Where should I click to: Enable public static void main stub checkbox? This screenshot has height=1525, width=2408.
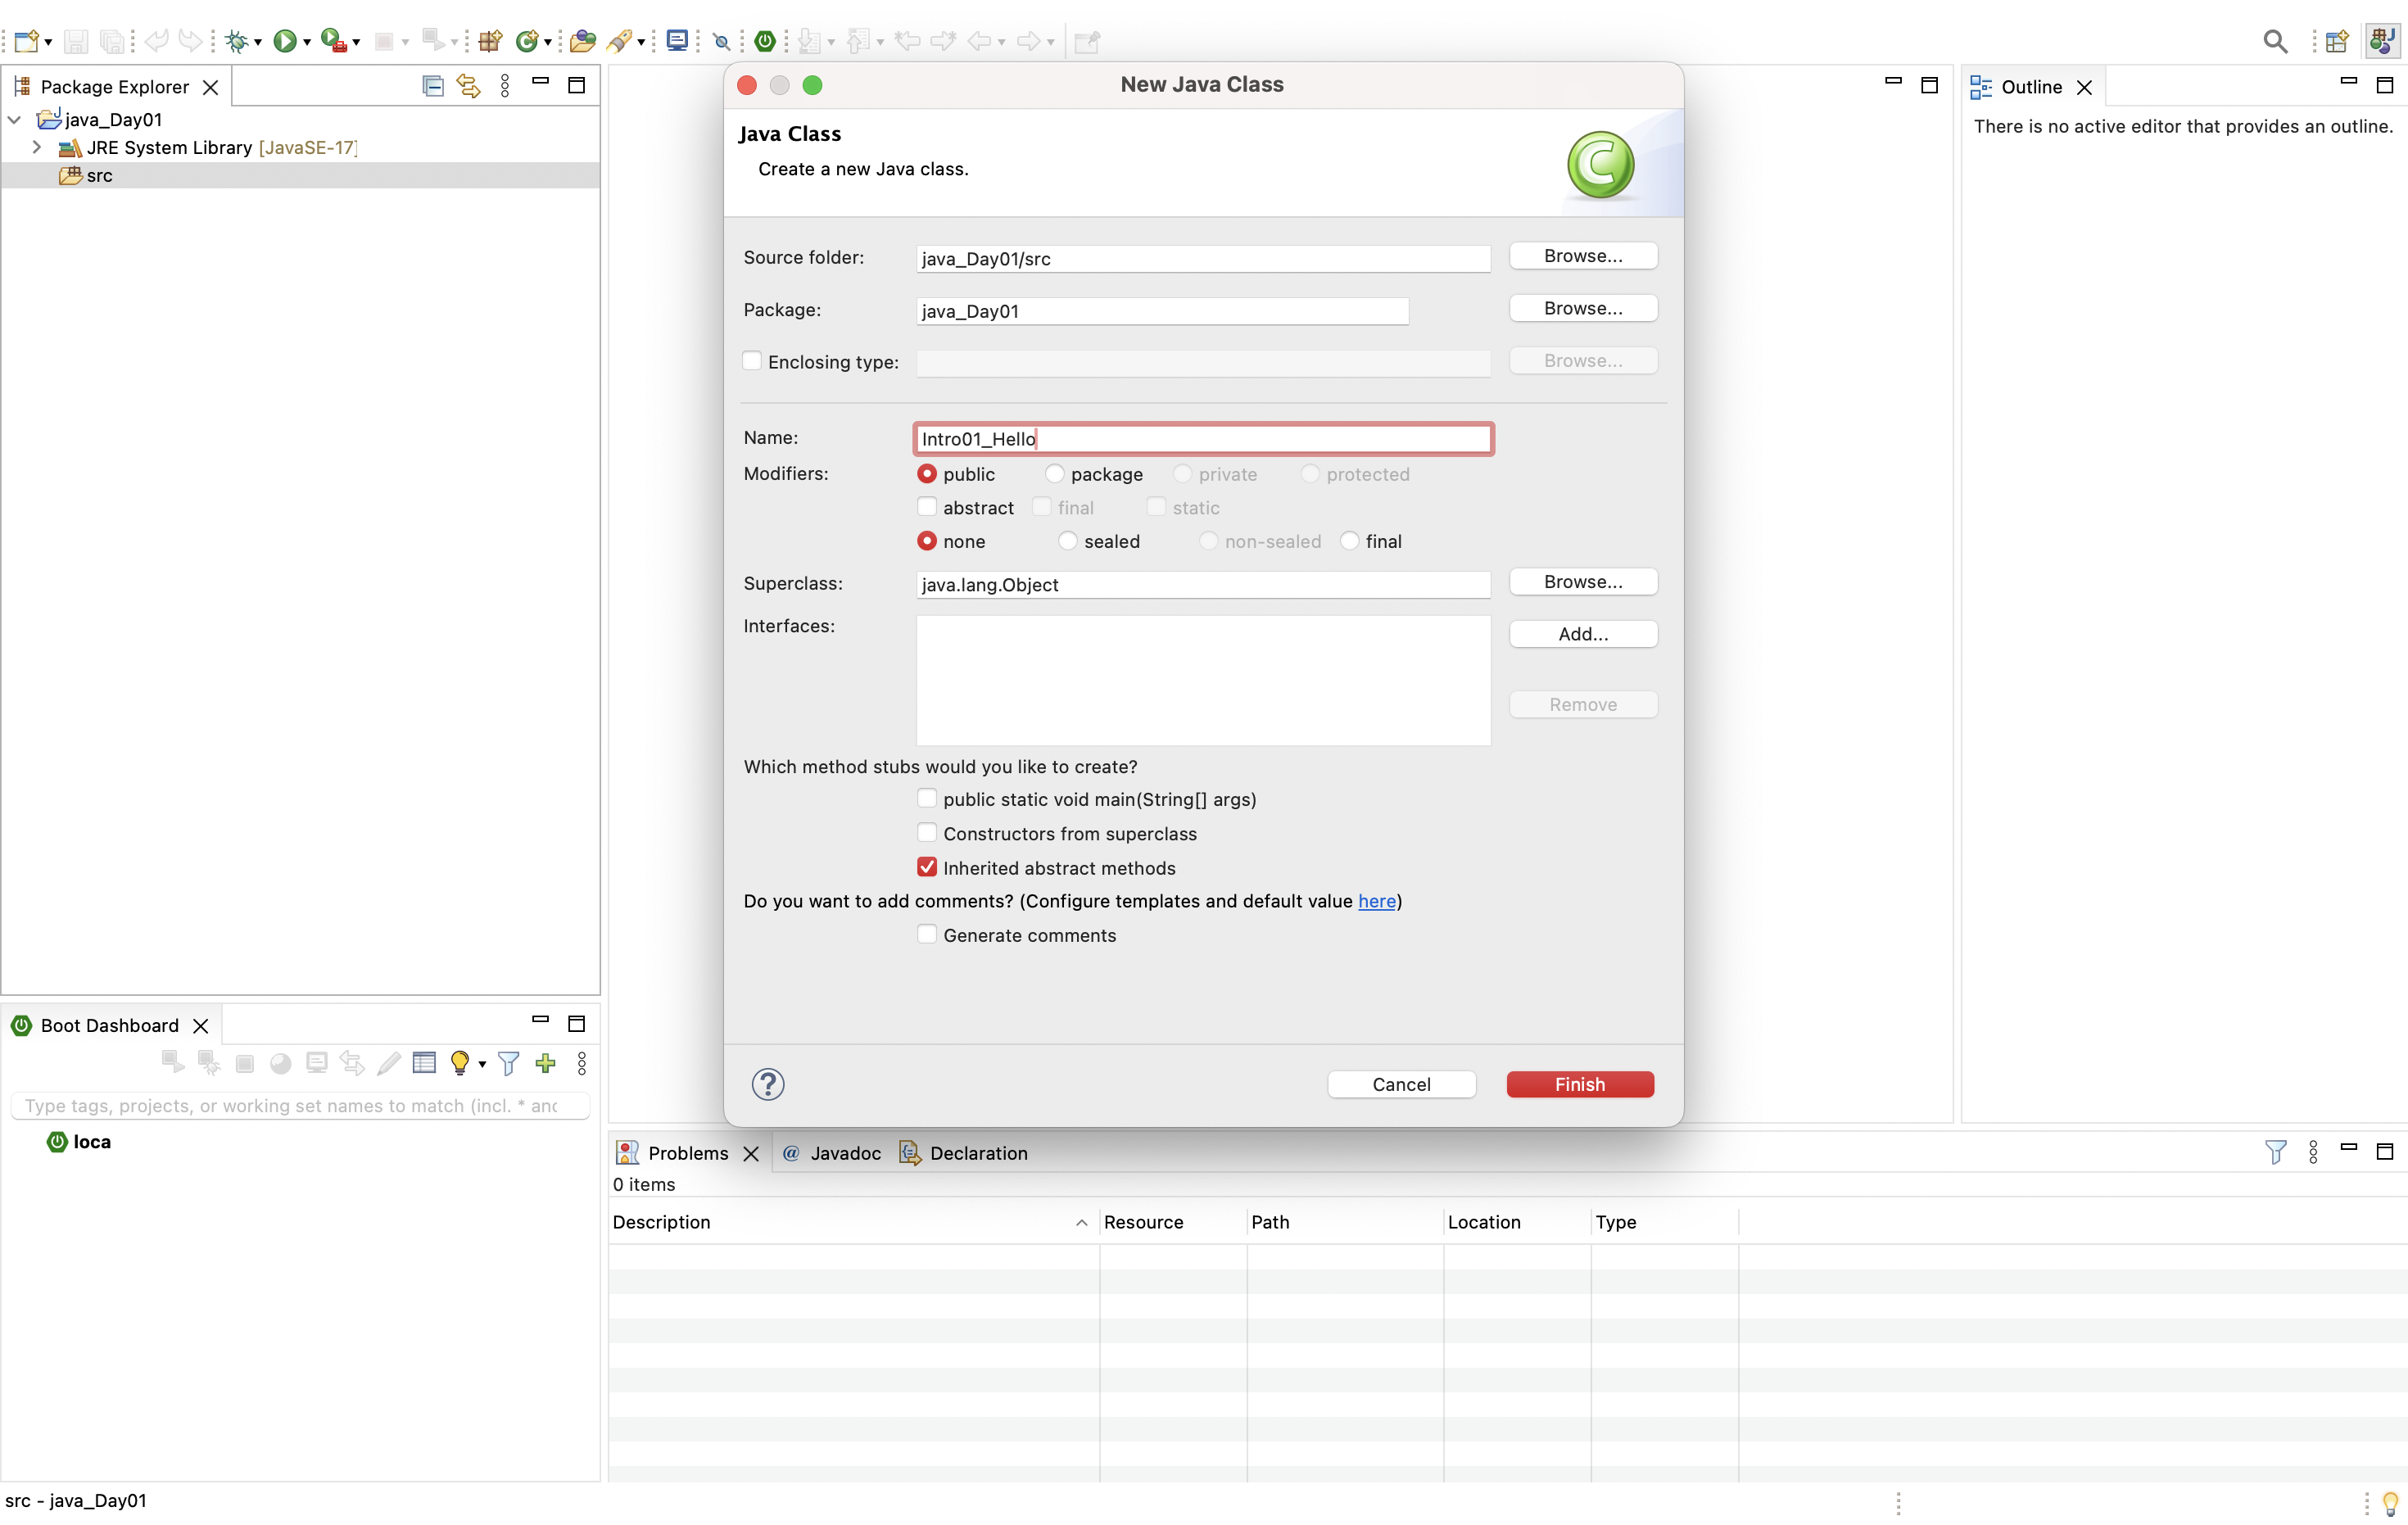coord(927,799)
